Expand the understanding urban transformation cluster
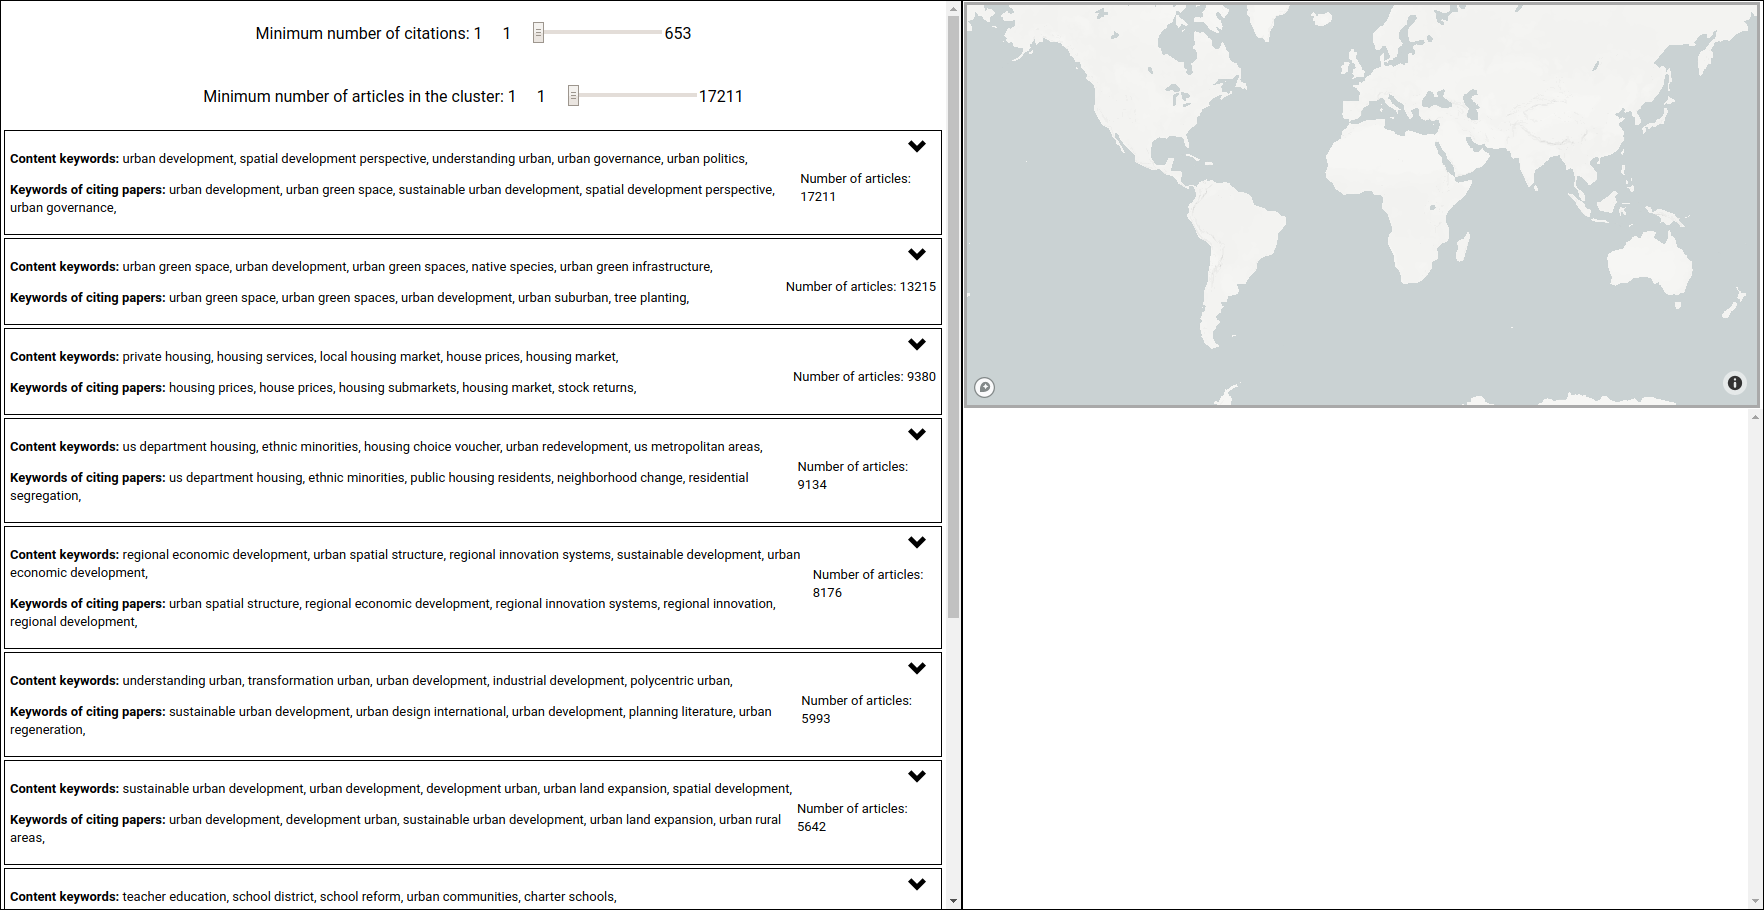 tap(917, 668)
